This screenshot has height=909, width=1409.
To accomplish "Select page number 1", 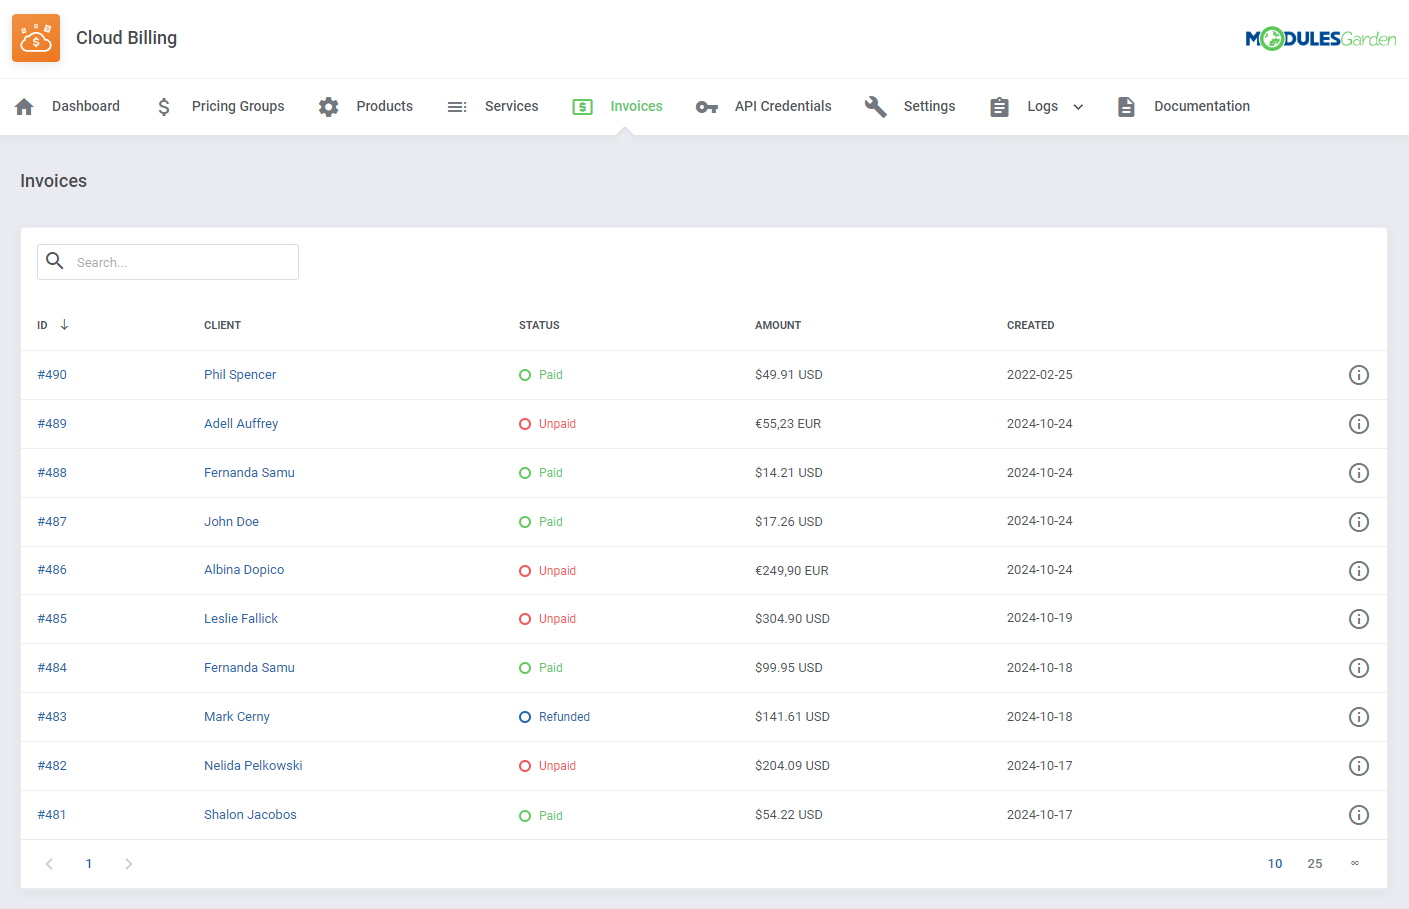I will point(89,864).
